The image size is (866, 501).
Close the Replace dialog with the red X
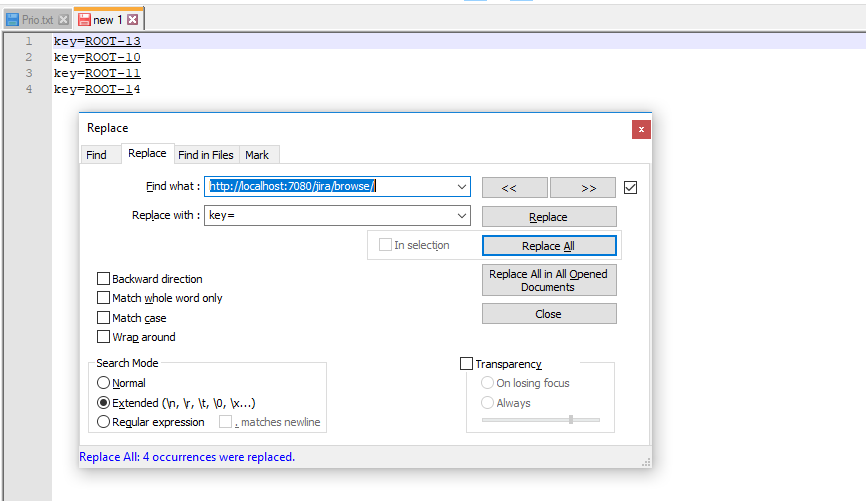641,129
